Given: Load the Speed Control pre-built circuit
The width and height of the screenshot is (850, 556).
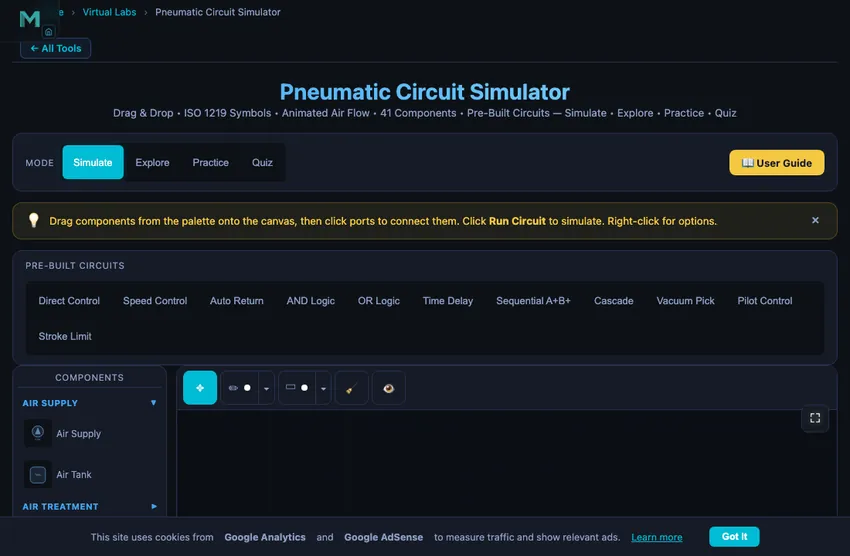Looking at the screenshot, I should 155,301.
